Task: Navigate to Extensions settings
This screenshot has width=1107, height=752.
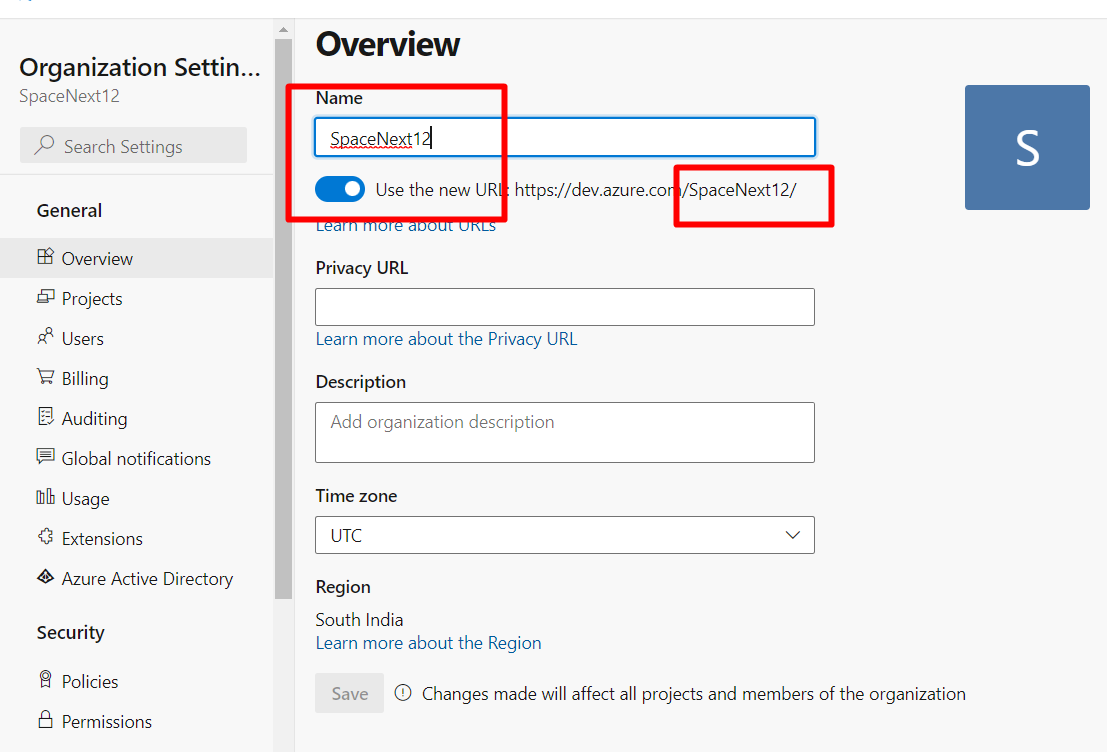Action: (x=136, y=539)
